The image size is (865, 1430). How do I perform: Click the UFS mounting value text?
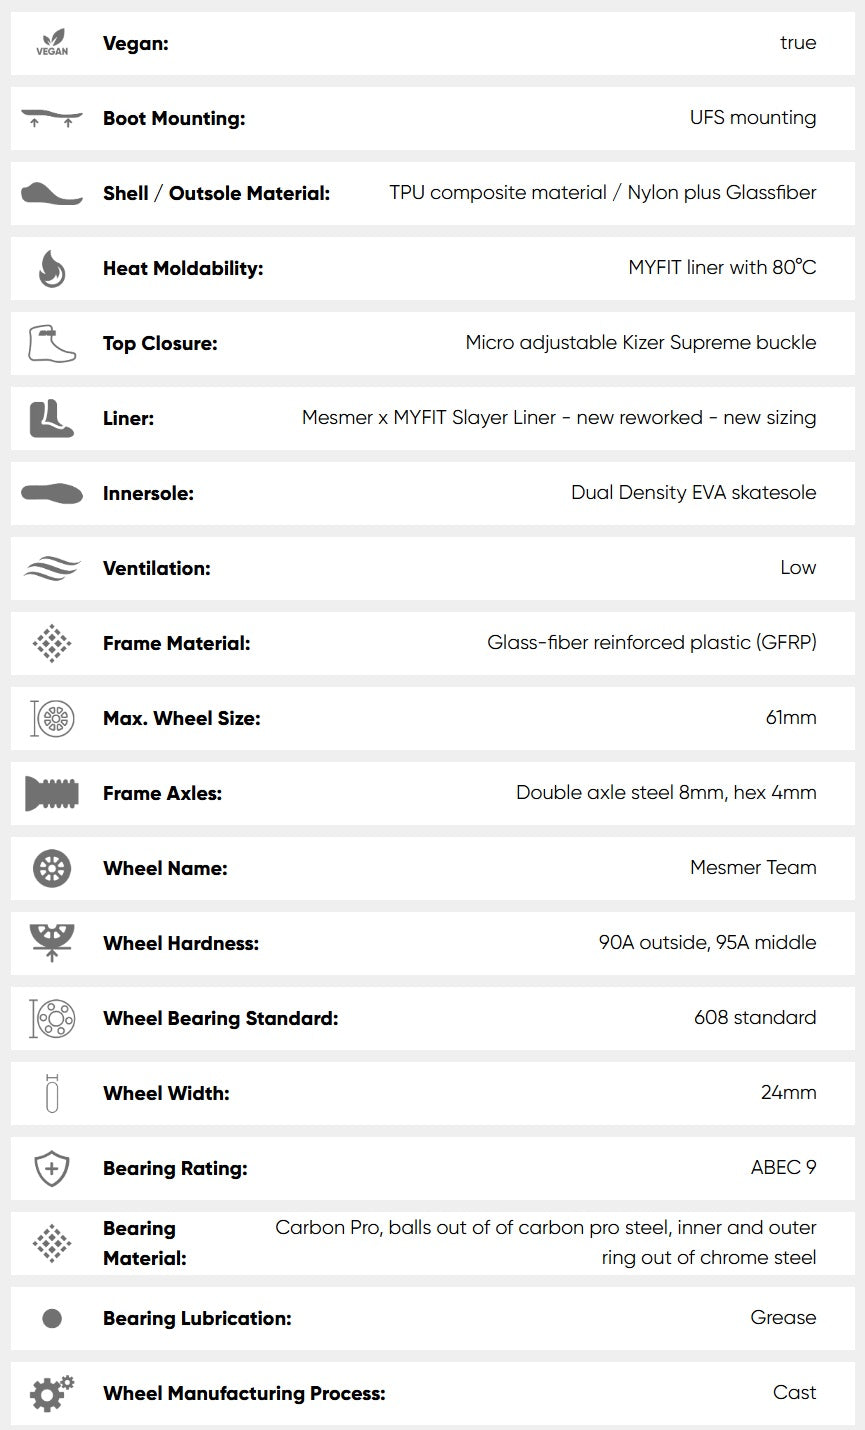752,118
